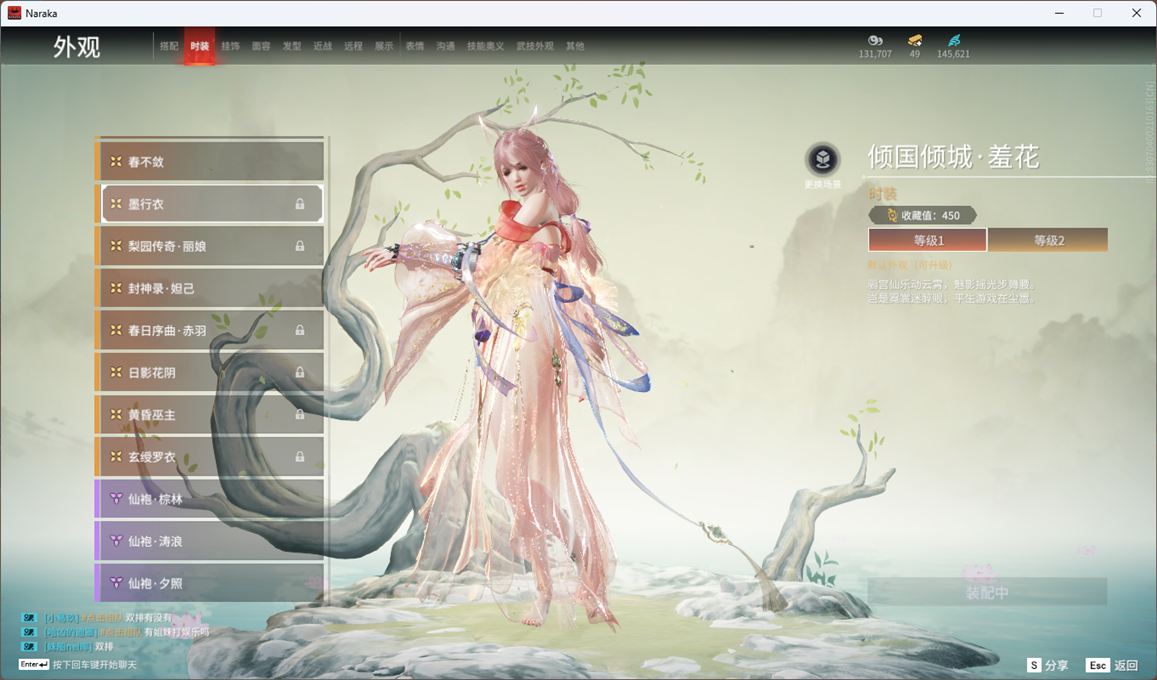1157x680 pixels.
Task: Click the 收藏值 450 badge
Action: tap(923, 215)
